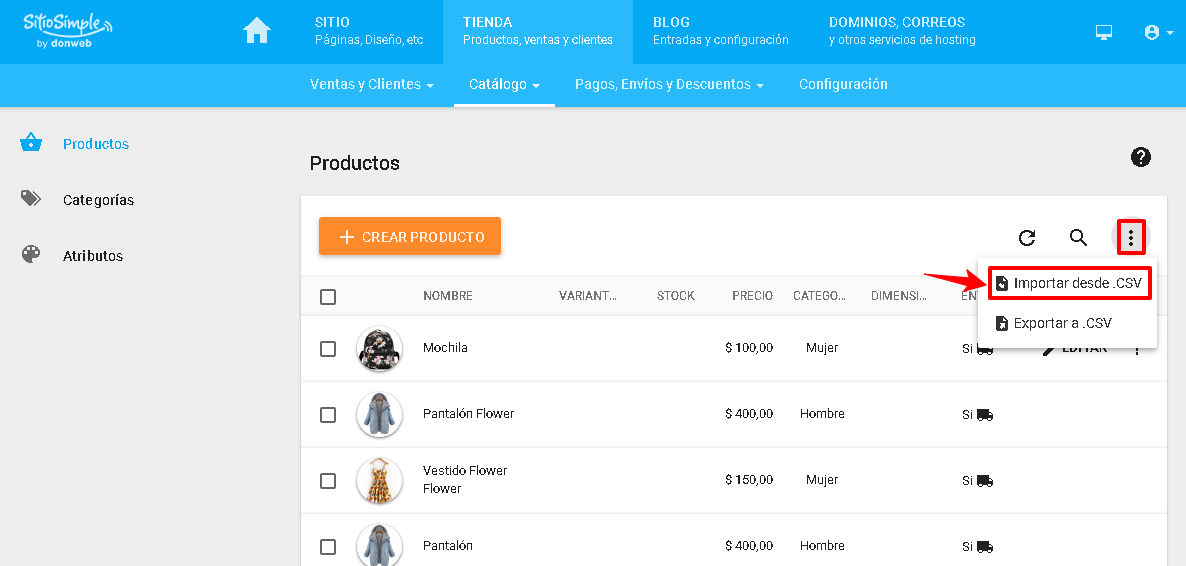This screenshot has width=1186, height=566.
Task: Click the CREAR PRODUCTO button
Action: [410, 237]
